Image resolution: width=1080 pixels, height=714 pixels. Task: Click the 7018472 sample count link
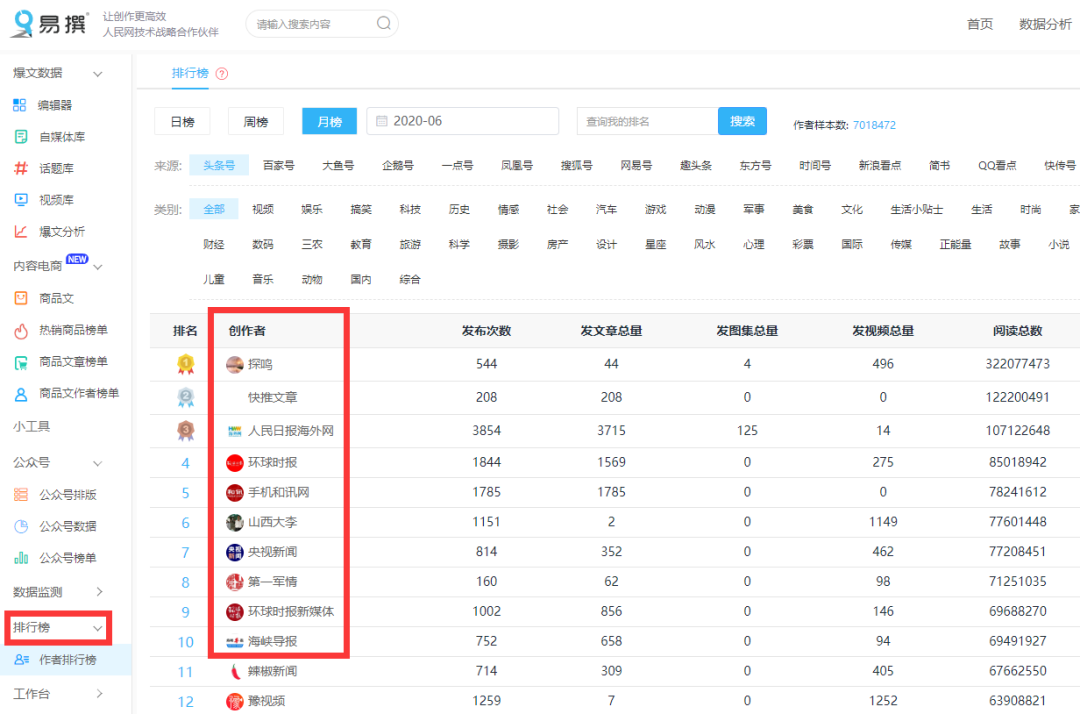coord(874,125)
